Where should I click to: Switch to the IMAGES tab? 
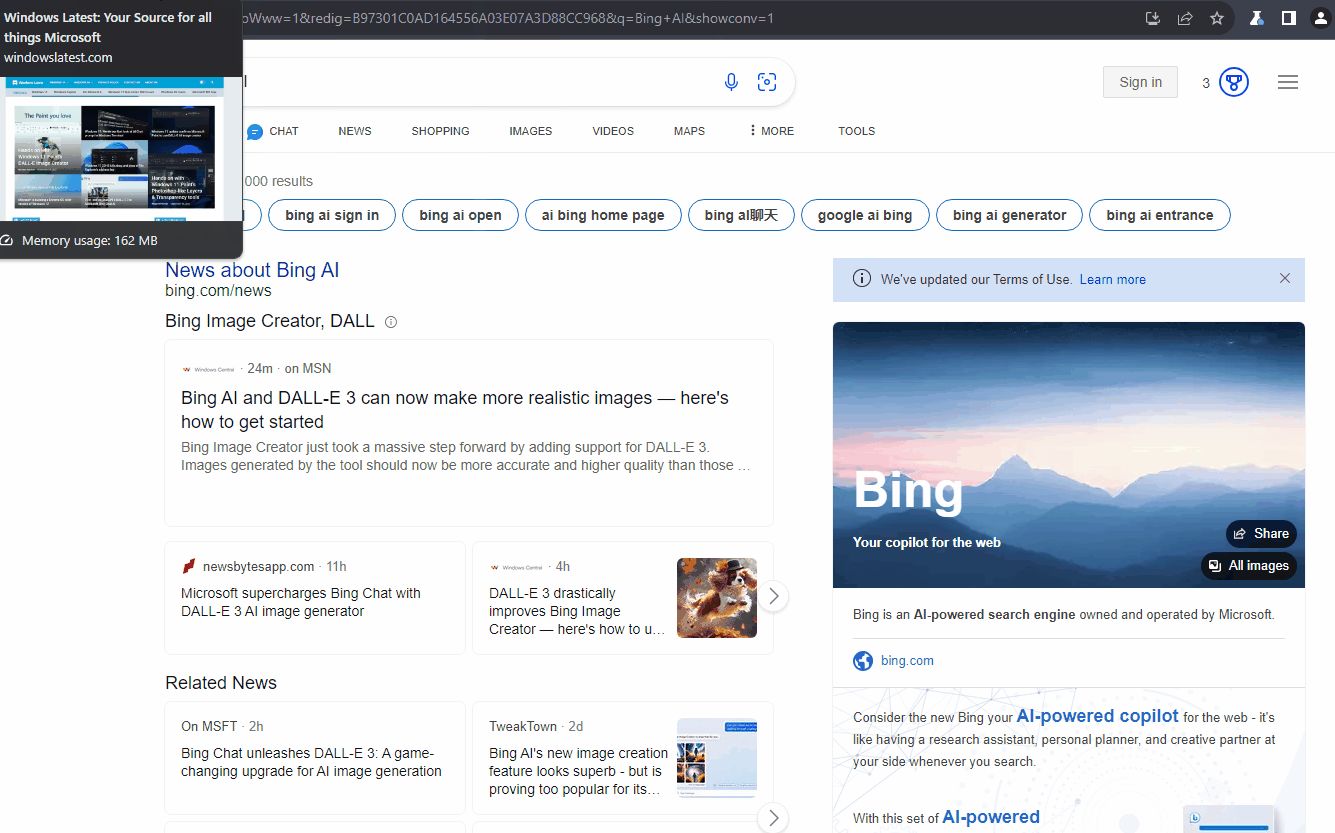(x=530, y=131)
